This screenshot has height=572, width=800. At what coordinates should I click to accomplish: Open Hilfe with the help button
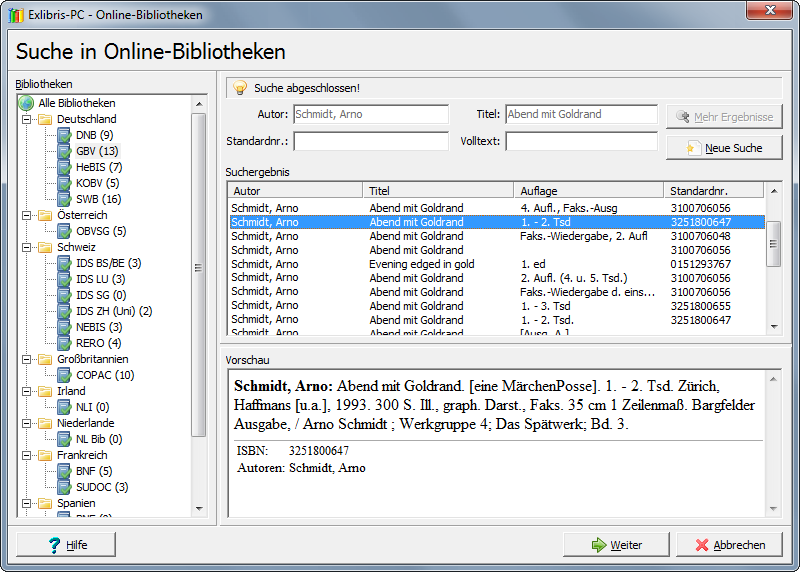(x=67, y=545)
